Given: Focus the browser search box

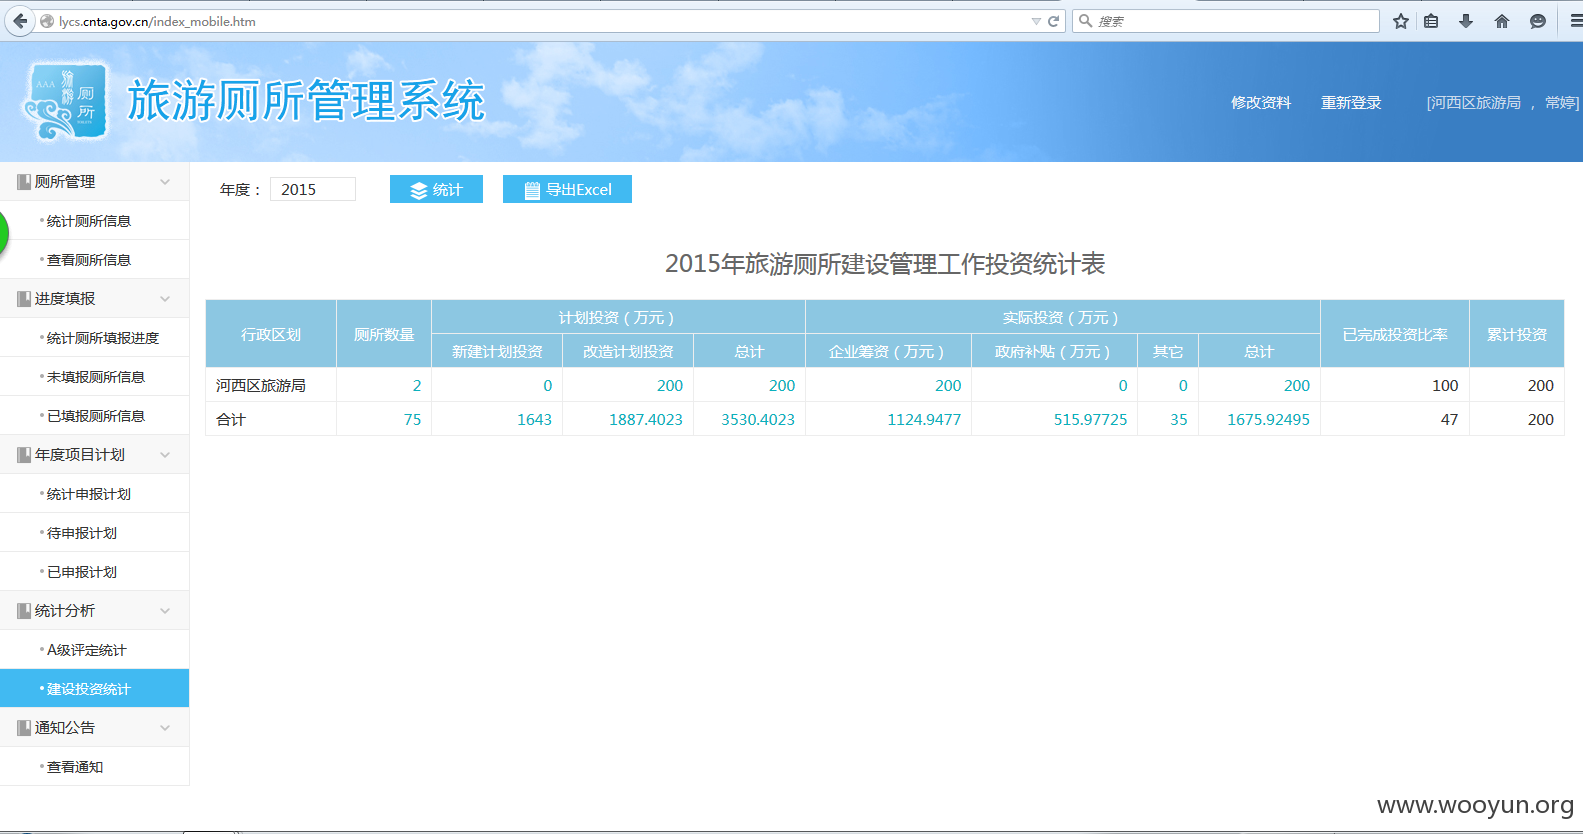Looking at the screenshot, I should point(1225,21).
